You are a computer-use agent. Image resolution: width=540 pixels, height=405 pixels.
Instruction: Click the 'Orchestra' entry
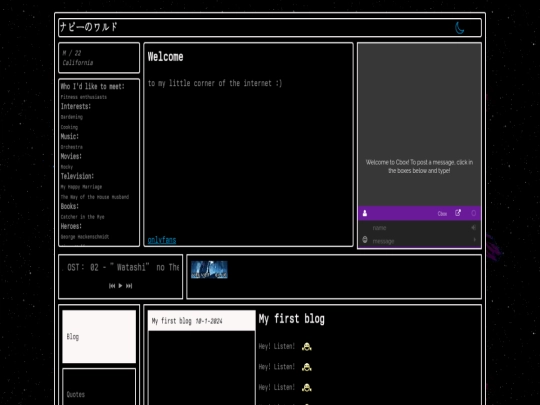pyautogui.click(x=72, y=147)
